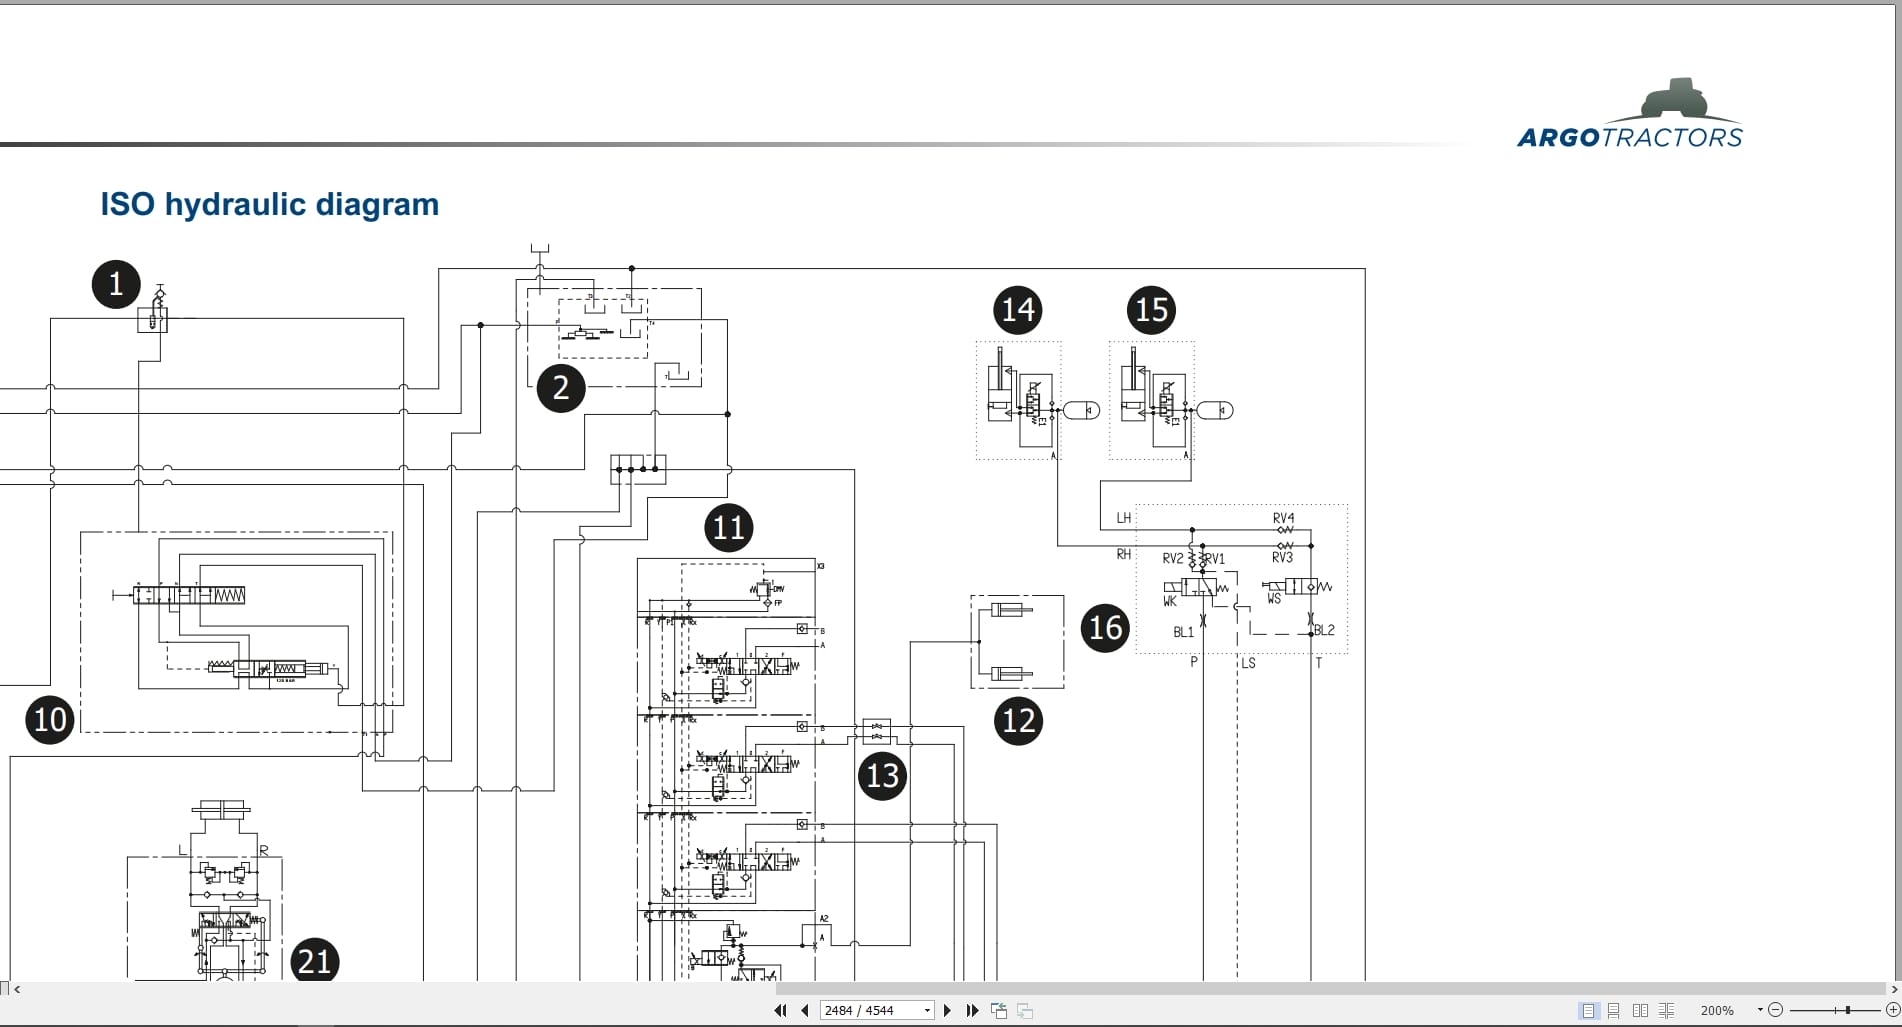
Task: Click component callout number 16
Action: point(1105,628)
